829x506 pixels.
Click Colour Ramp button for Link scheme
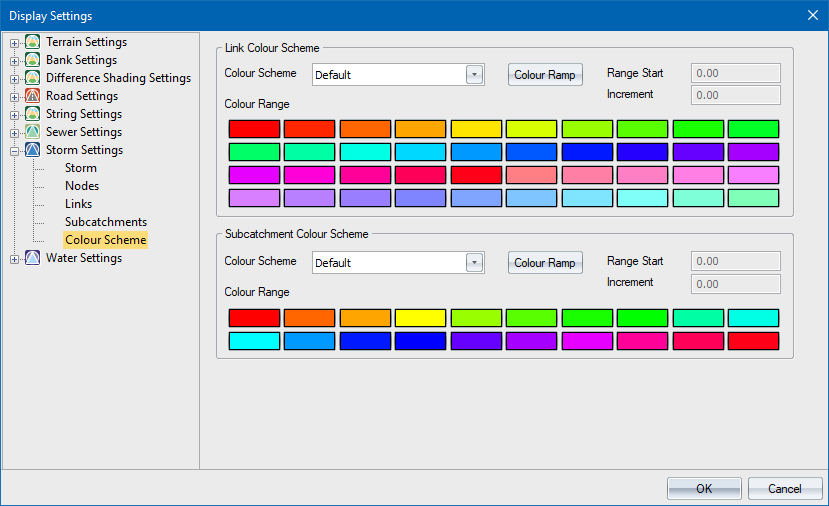point(545,75)
